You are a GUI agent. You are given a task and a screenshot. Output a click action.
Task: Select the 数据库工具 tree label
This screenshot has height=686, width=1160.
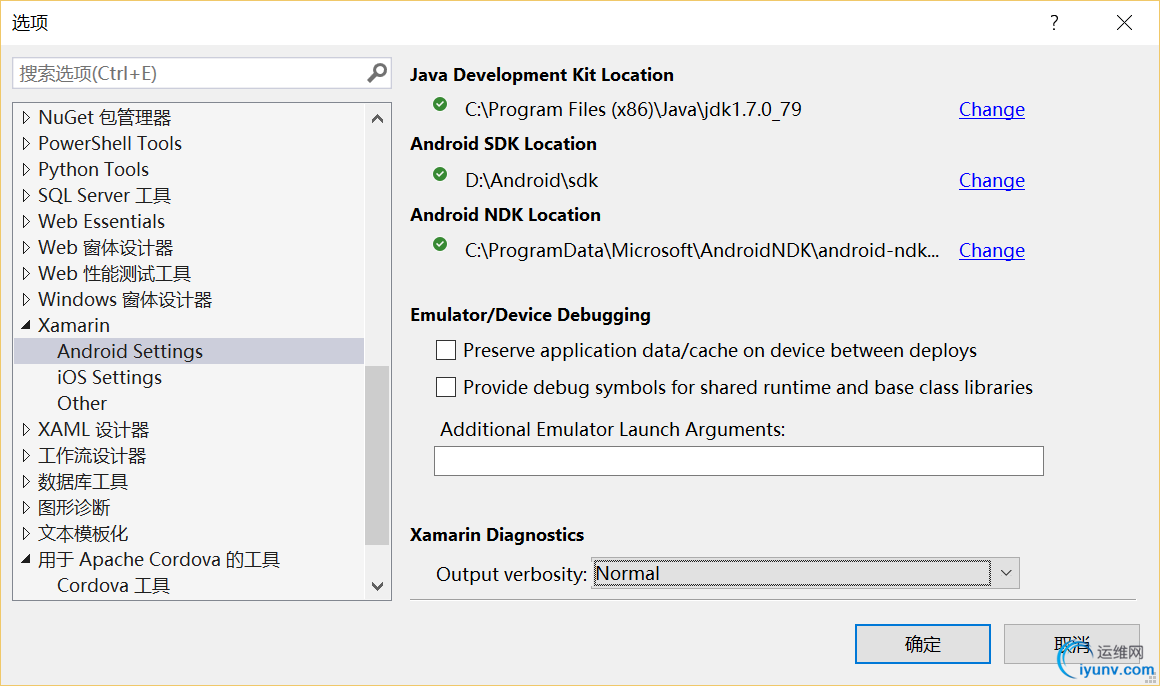[83, 482]
